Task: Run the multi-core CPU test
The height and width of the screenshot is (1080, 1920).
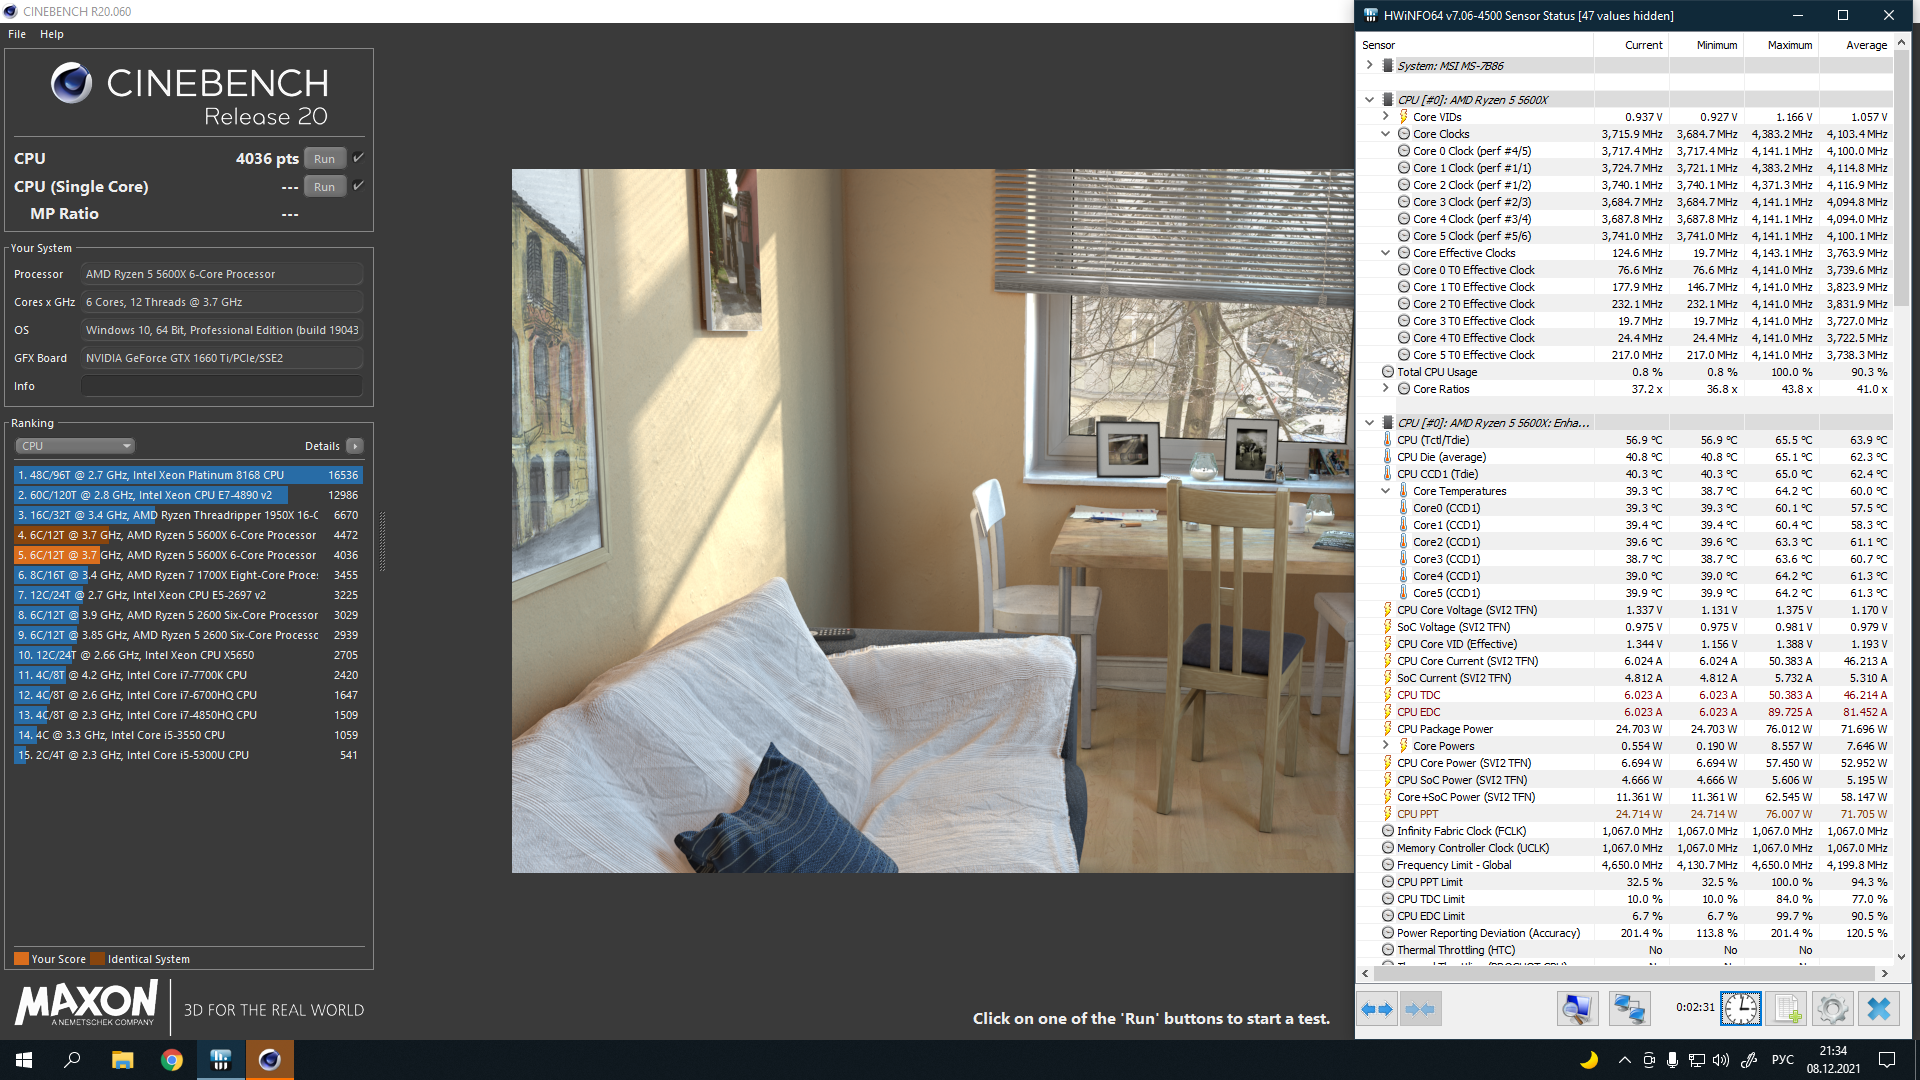Action: tap(324, 159)
